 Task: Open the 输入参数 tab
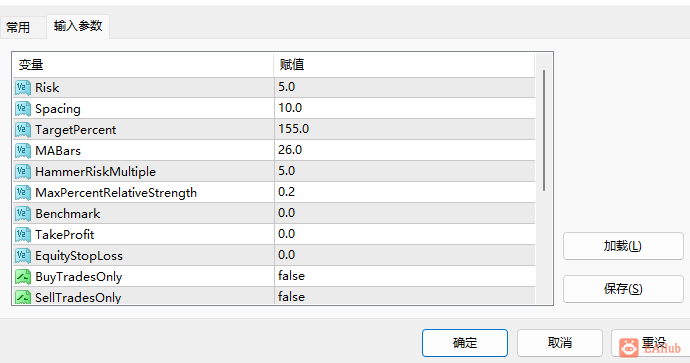tap(78, 26)
